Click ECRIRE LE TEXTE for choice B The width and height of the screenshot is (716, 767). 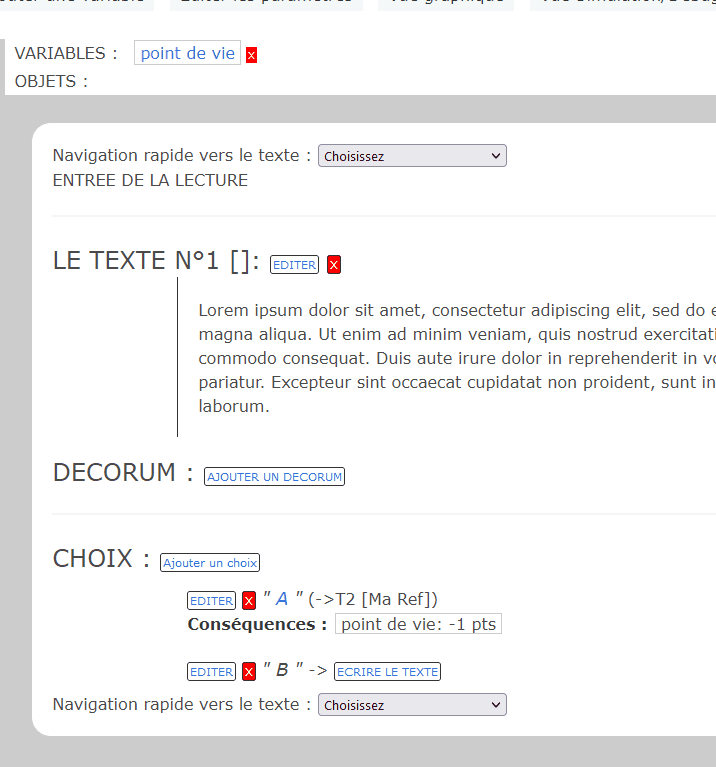pyautogui.click(x=387, y=672)
